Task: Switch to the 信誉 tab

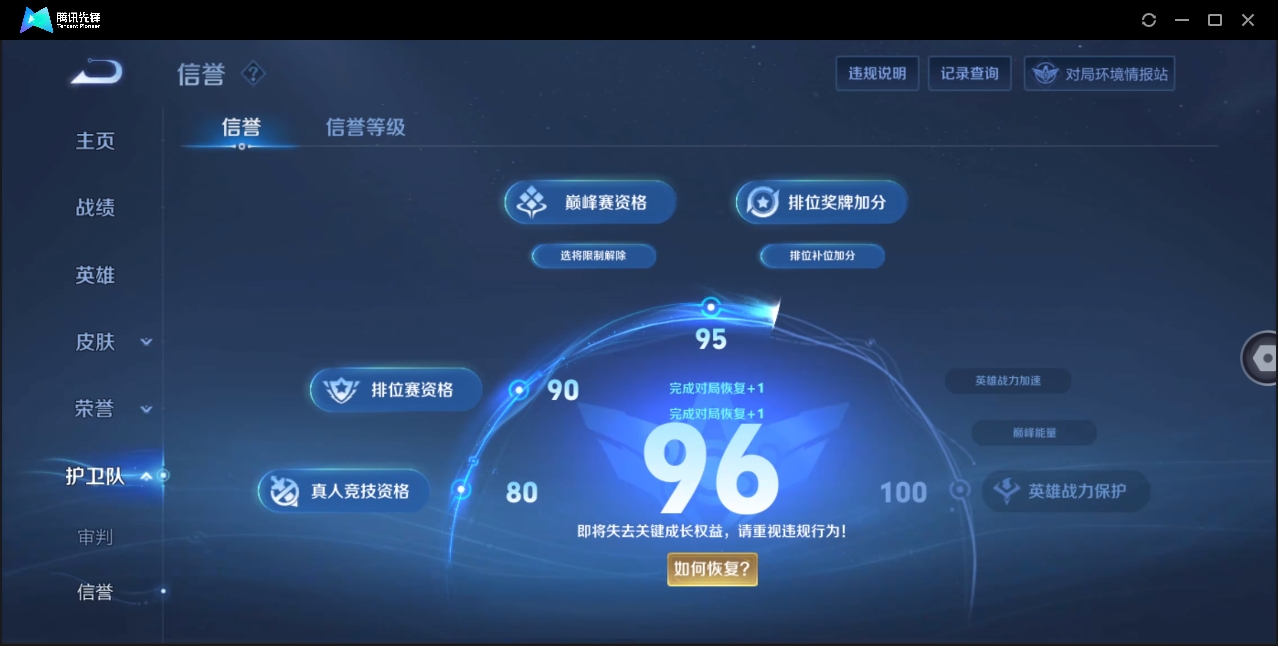Action: [241, 127]
